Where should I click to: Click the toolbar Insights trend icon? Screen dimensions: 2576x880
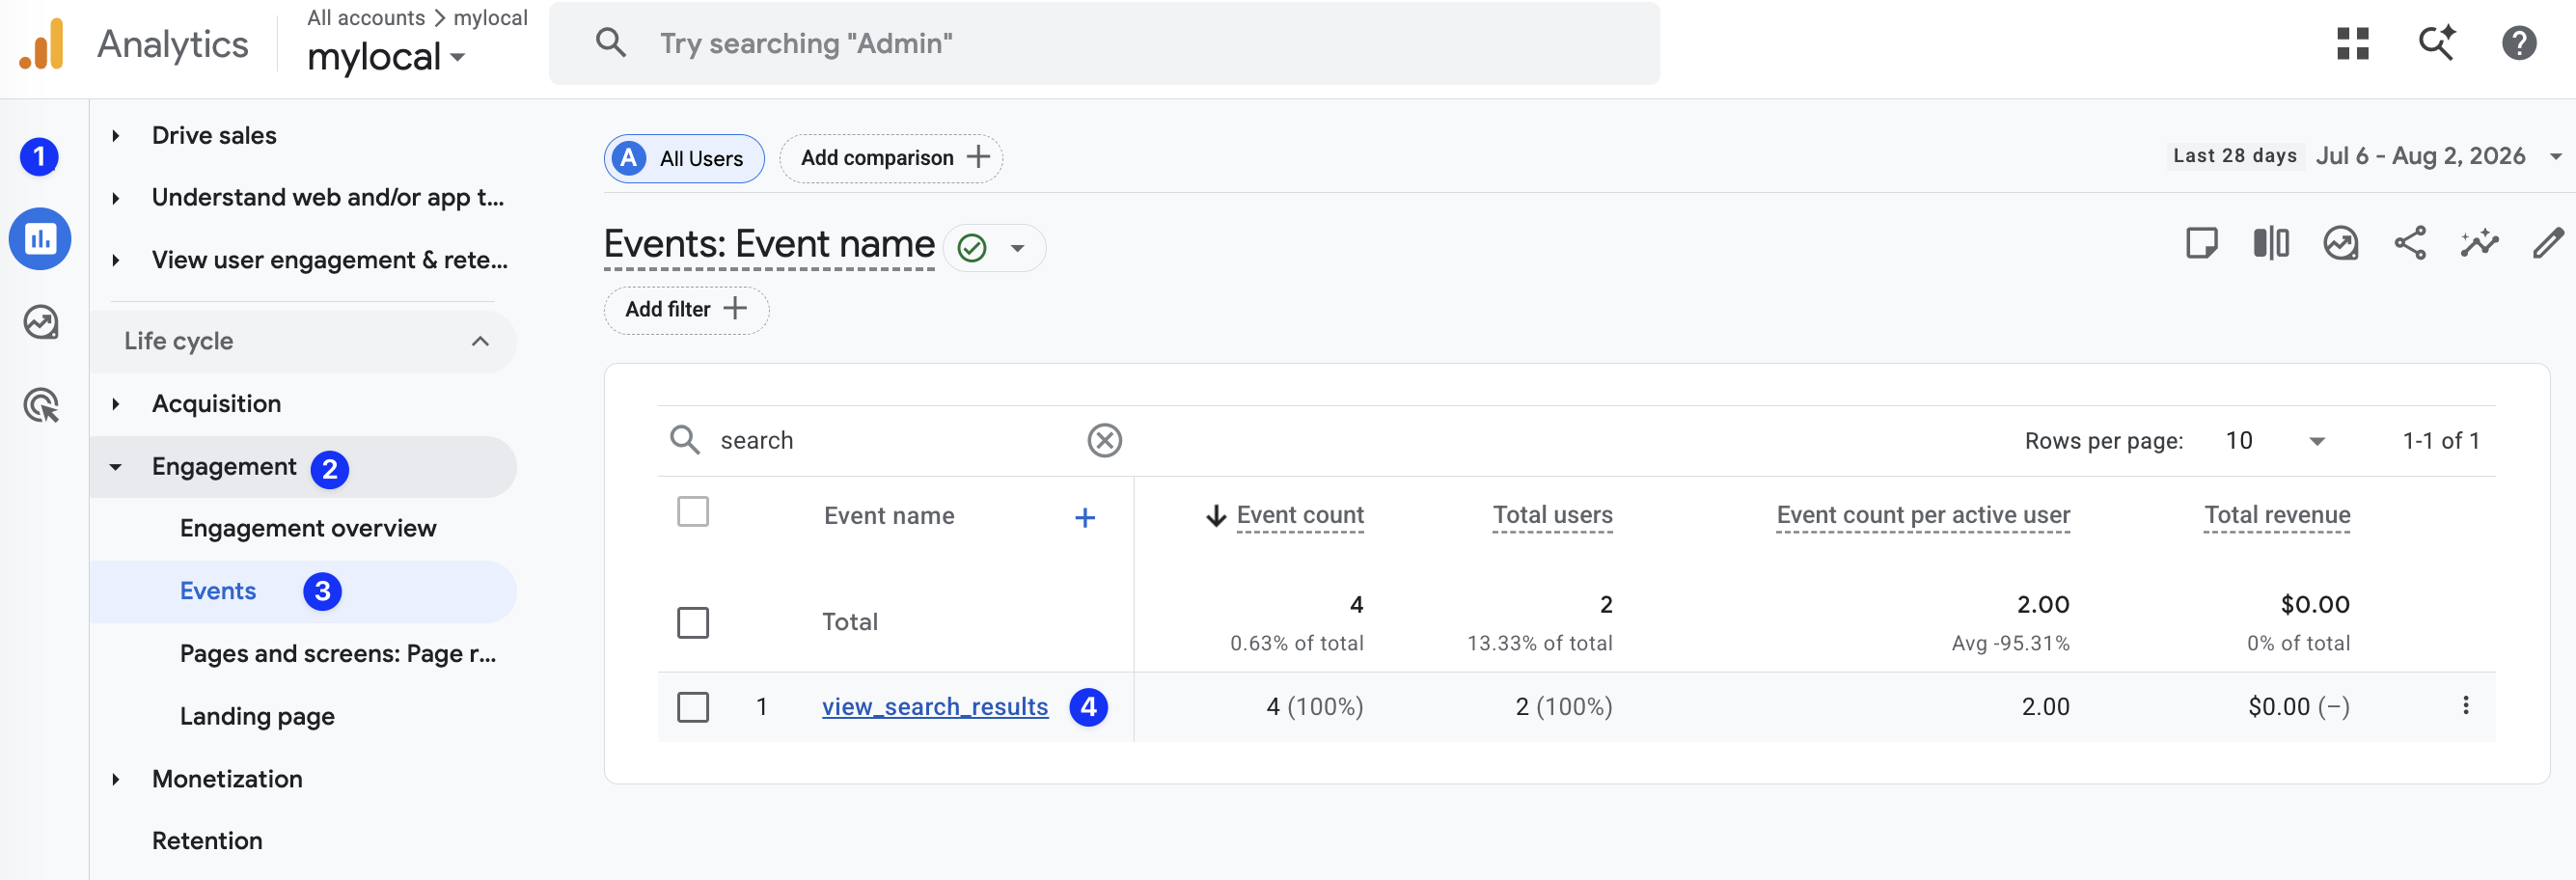tap(2340, 243)
